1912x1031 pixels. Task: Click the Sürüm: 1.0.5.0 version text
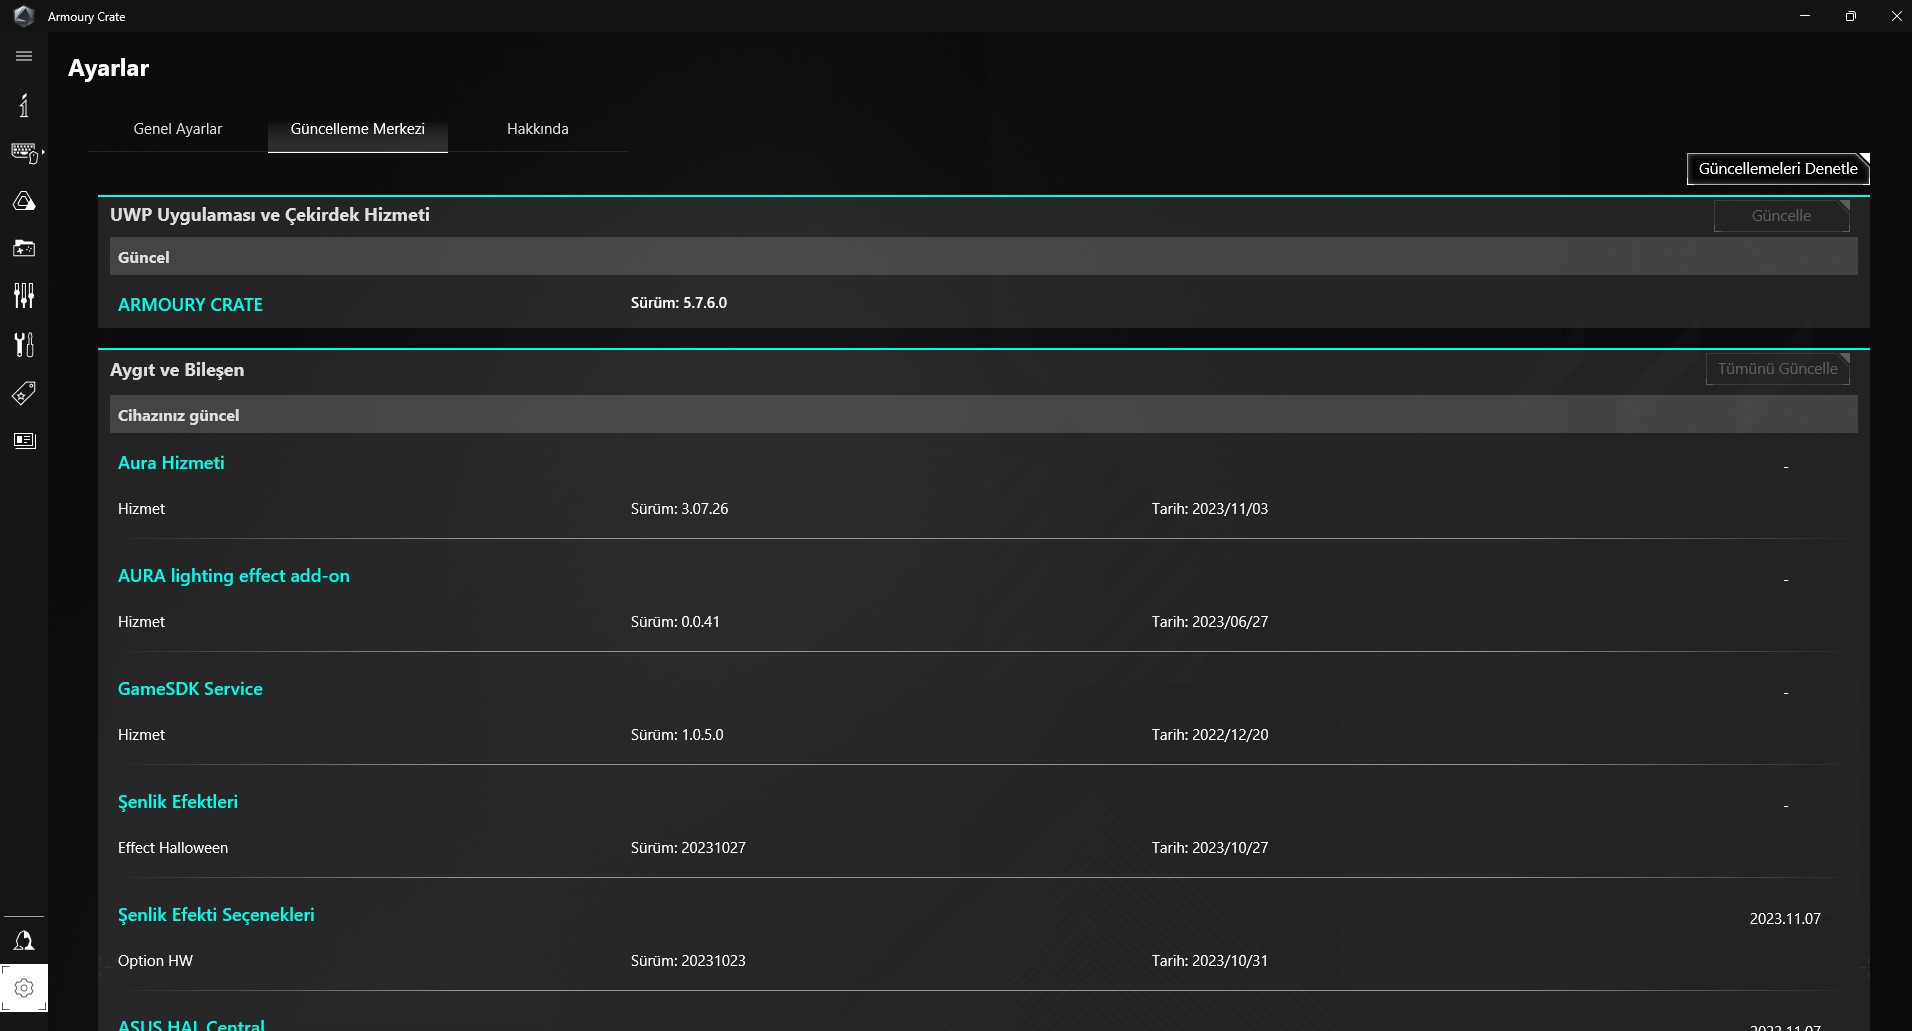tap(677, 735)
